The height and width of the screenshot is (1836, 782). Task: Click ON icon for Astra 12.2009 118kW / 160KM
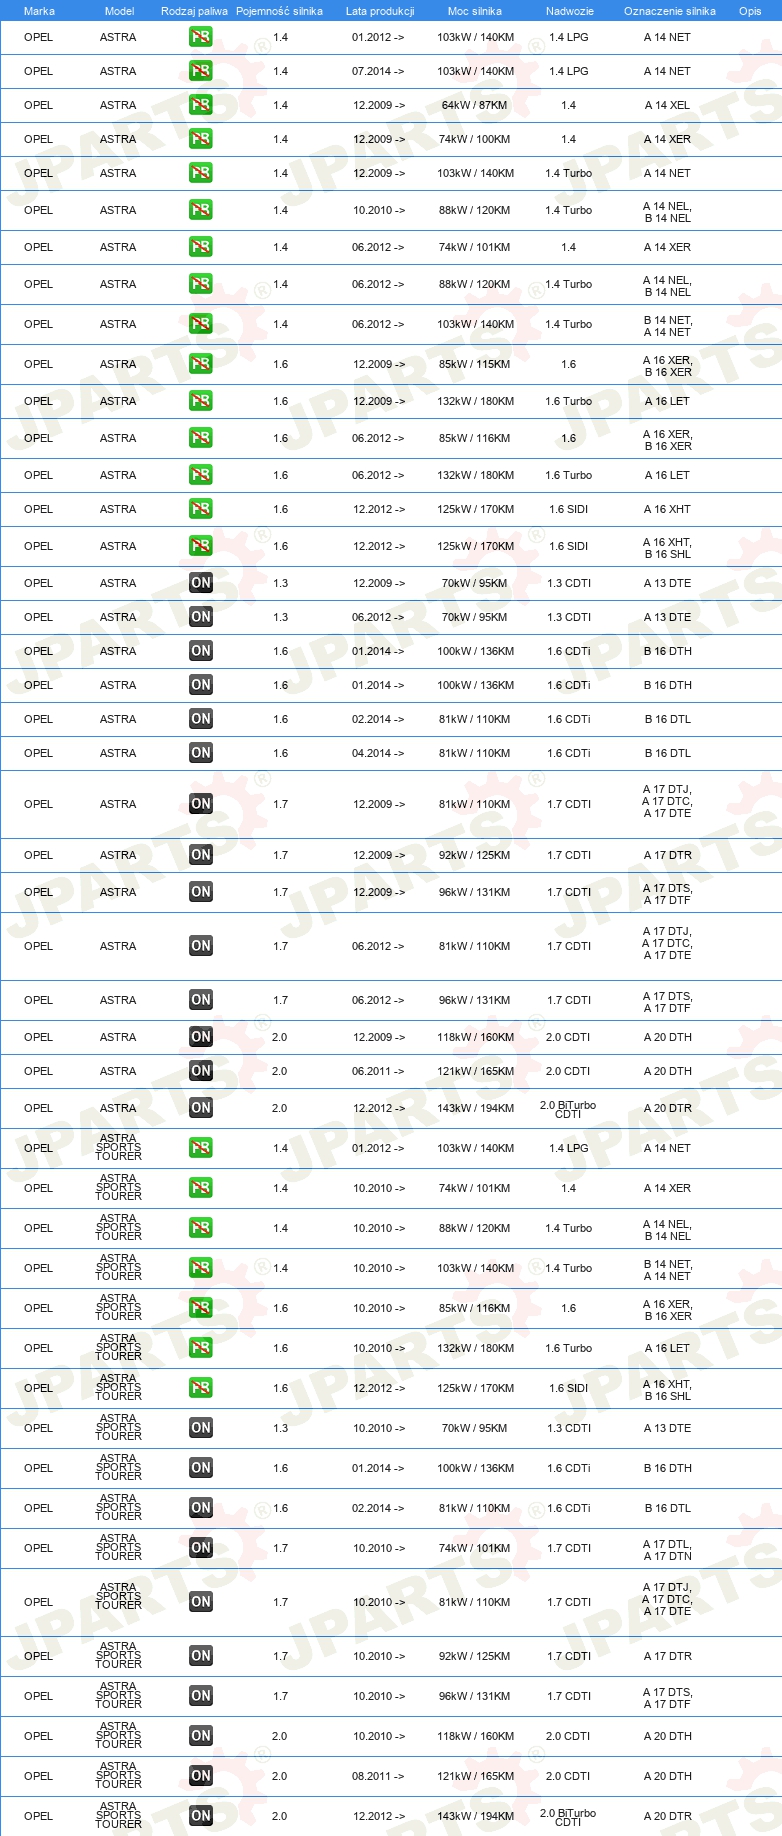click(x=200, y=1037)
